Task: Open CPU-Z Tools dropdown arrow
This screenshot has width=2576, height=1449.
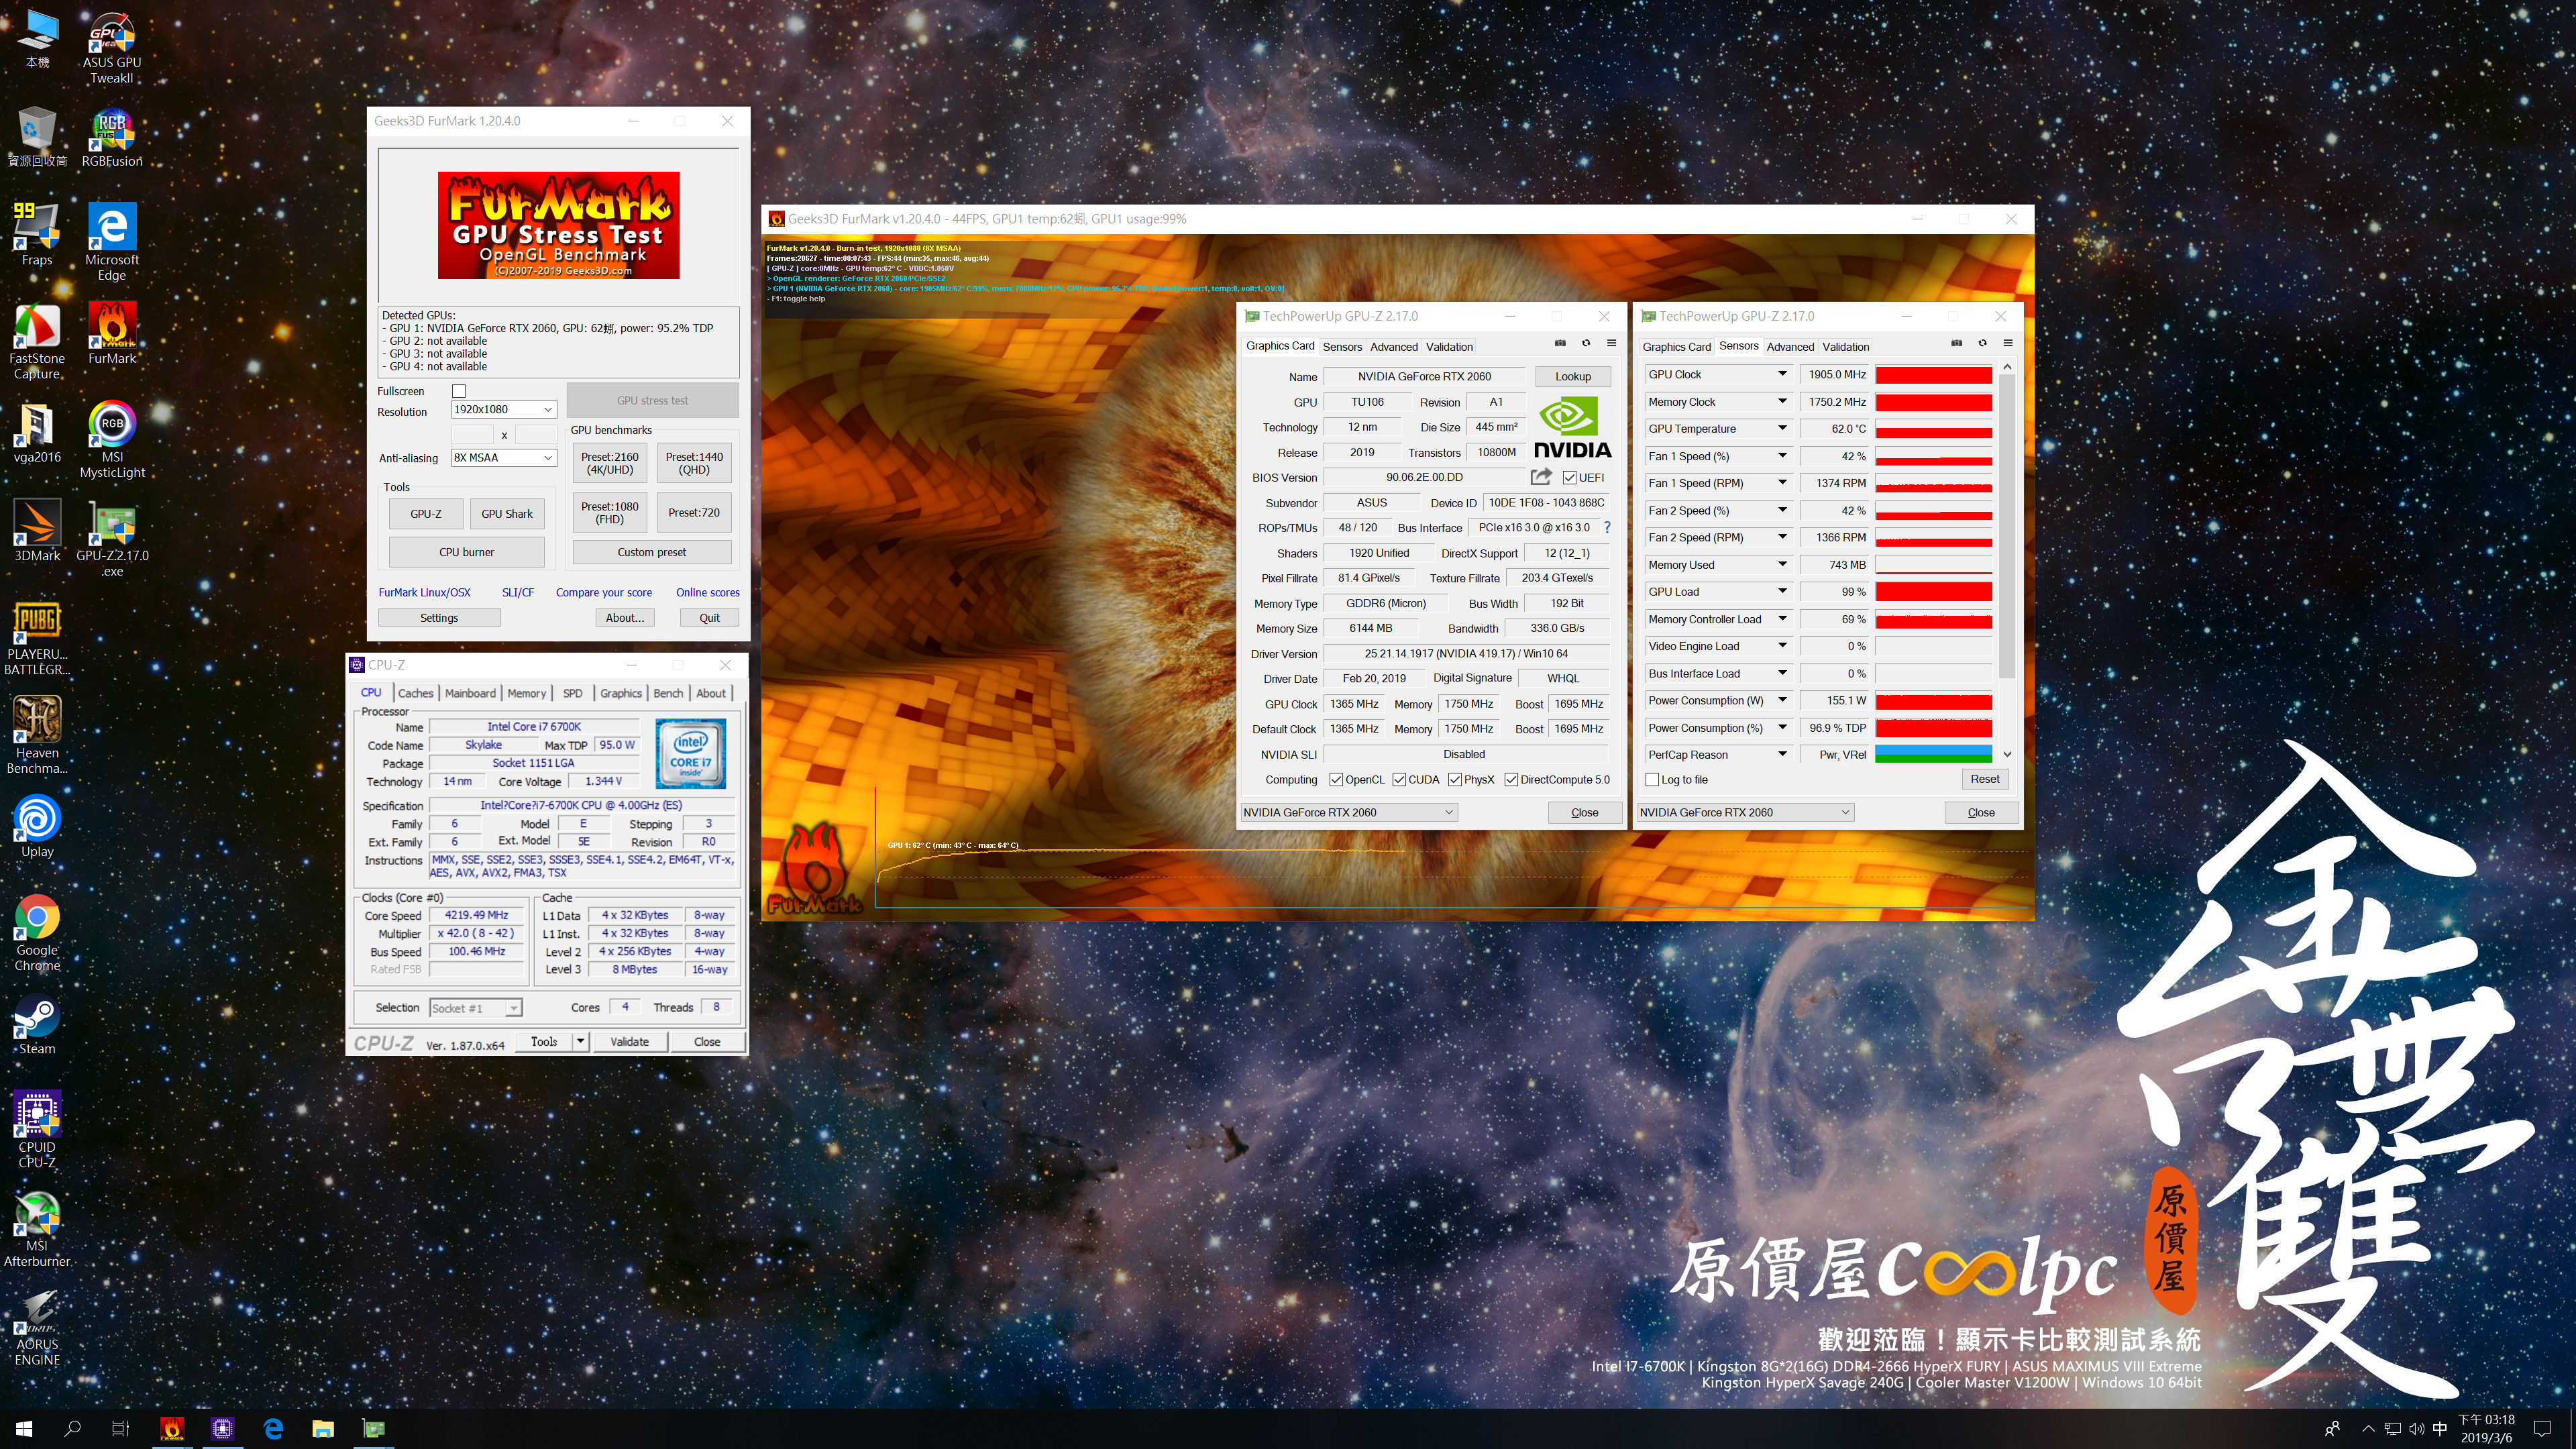Action: [x=580, y=1041]
